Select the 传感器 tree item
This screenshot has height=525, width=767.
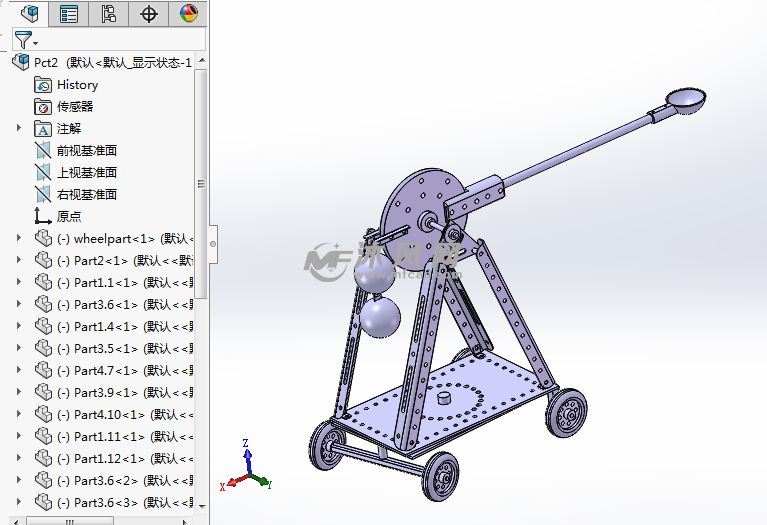click(x=75, y=107)
